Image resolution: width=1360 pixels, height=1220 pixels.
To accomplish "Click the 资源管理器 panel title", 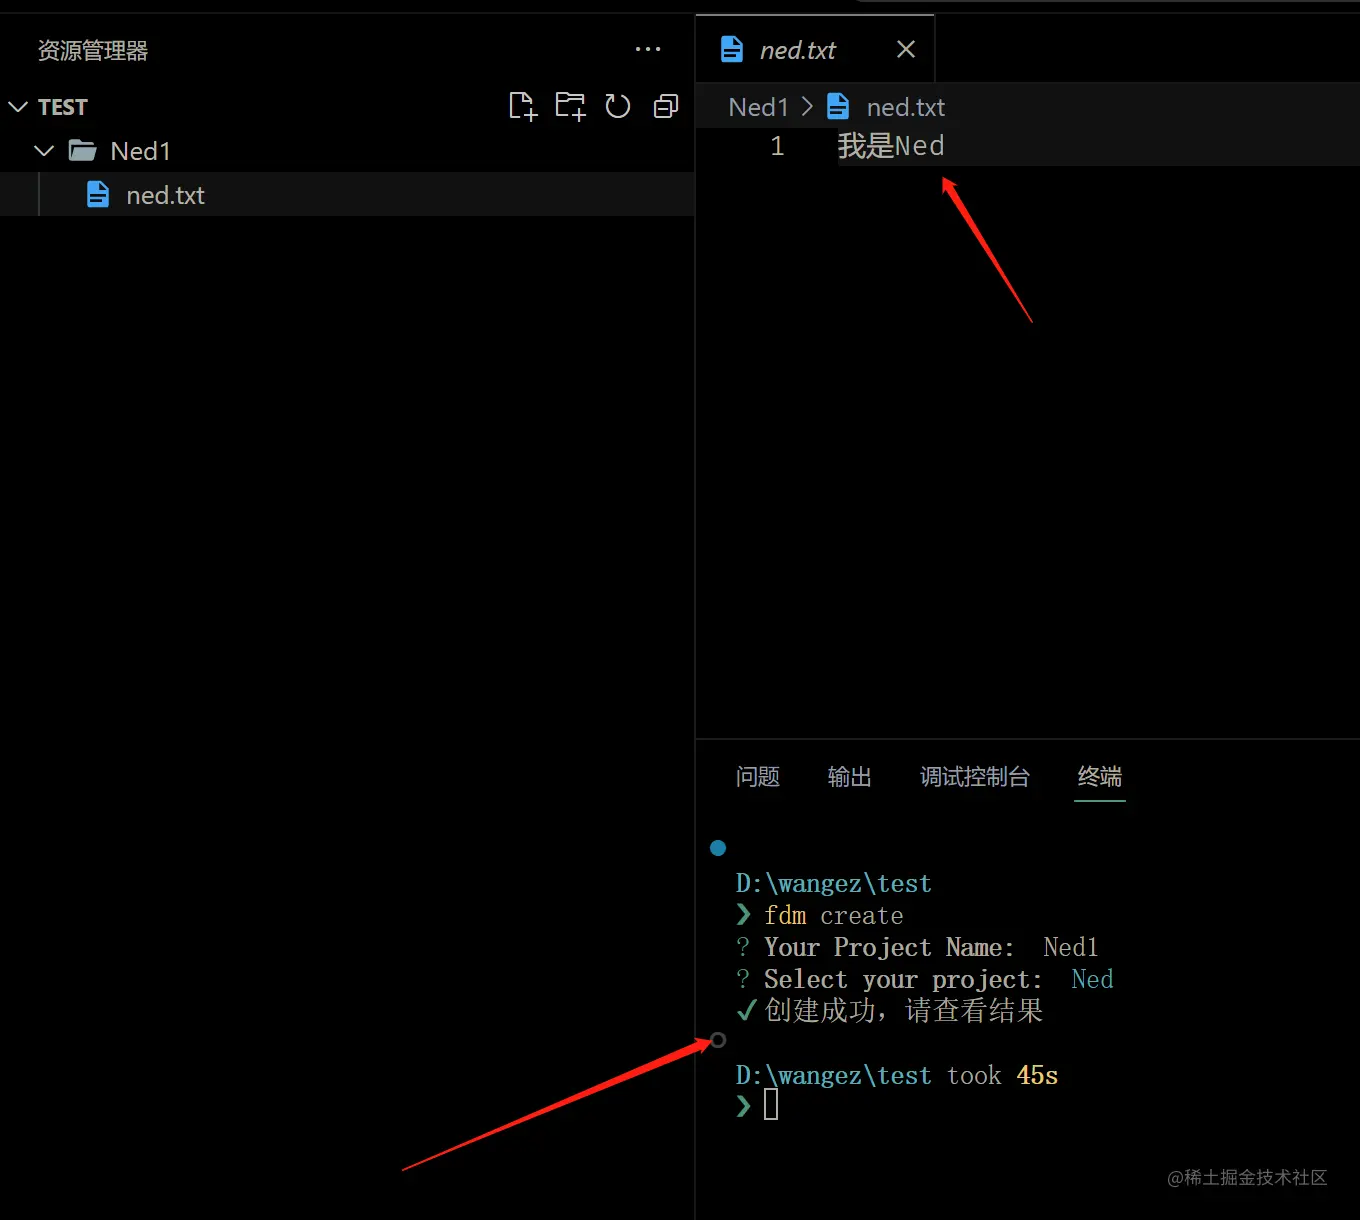I will click(93, 51).
